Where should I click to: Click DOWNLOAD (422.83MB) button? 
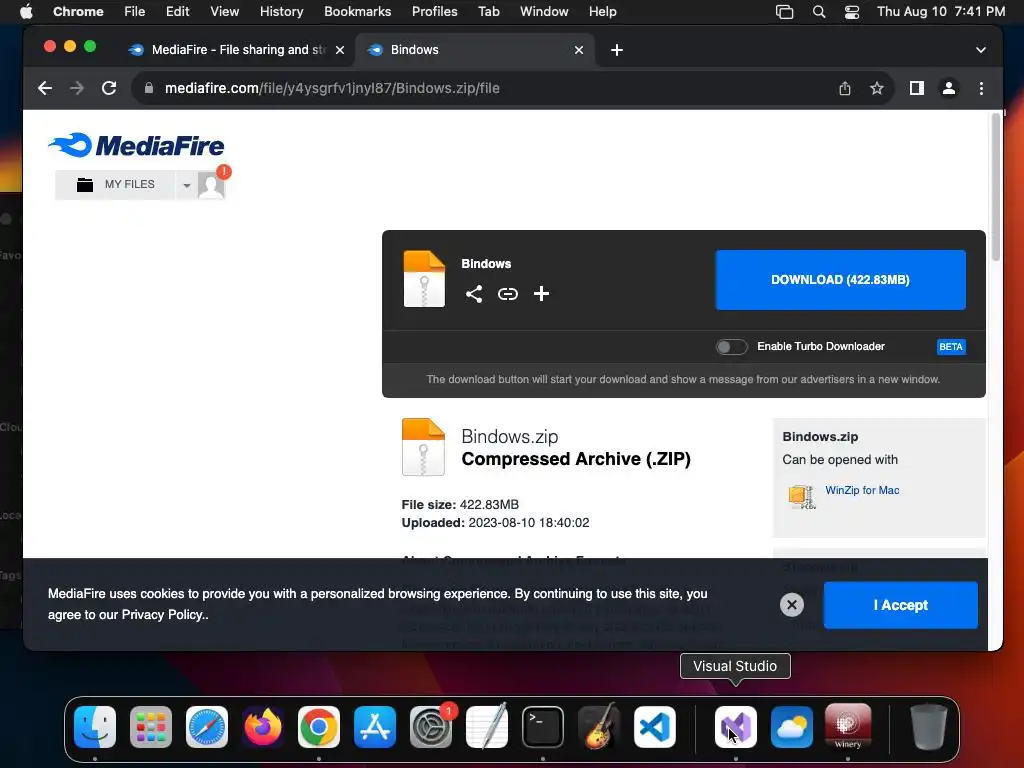pos(840,280)
